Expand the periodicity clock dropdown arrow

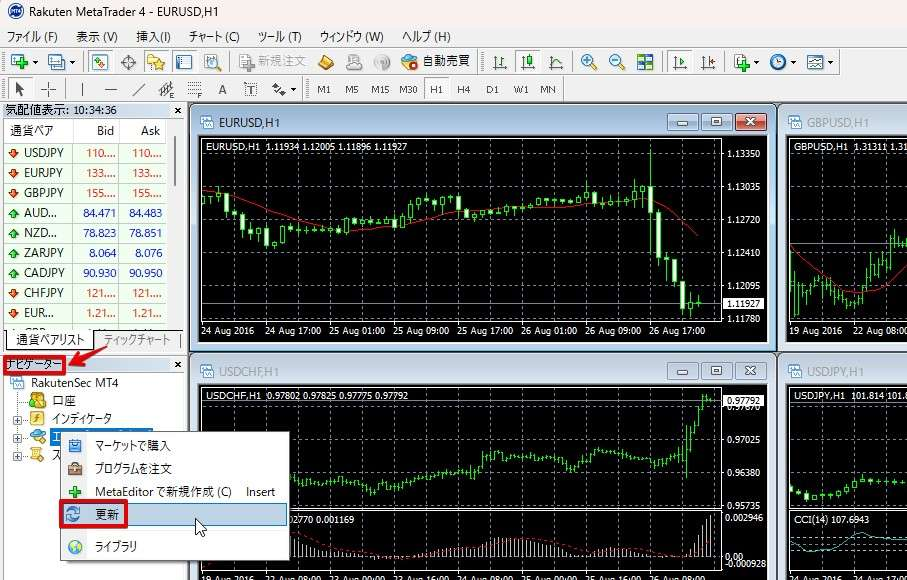pos(793,62)
